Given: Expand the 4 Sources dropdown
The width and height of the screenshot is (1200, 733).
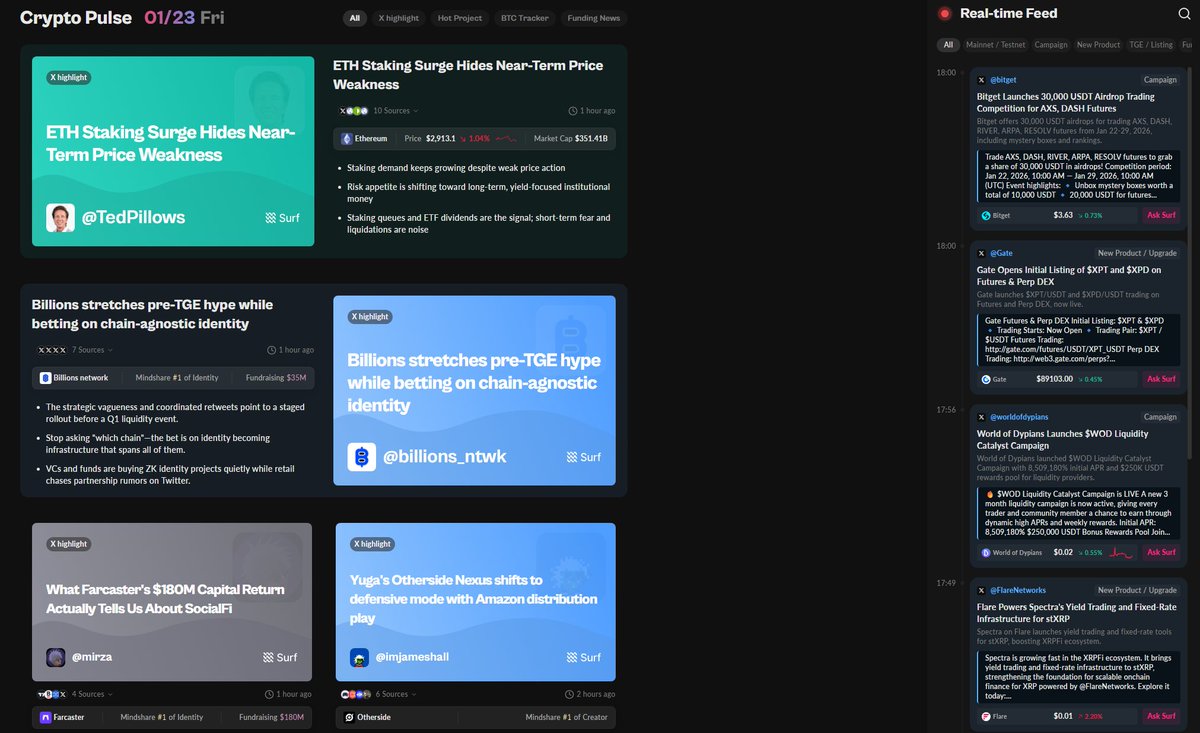Looking at the screenshot, I should pyautogui.click(x=92, y=694).
